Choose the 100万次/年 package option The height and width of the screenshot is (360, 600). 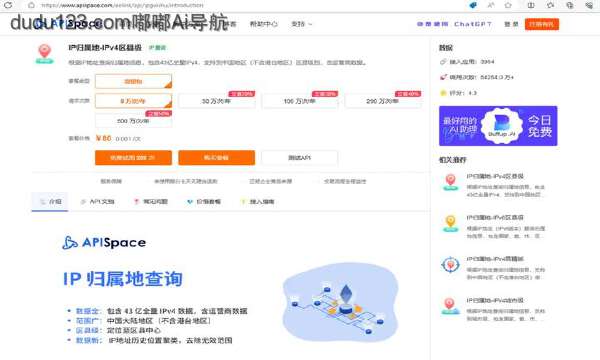(x=300, y=101)
